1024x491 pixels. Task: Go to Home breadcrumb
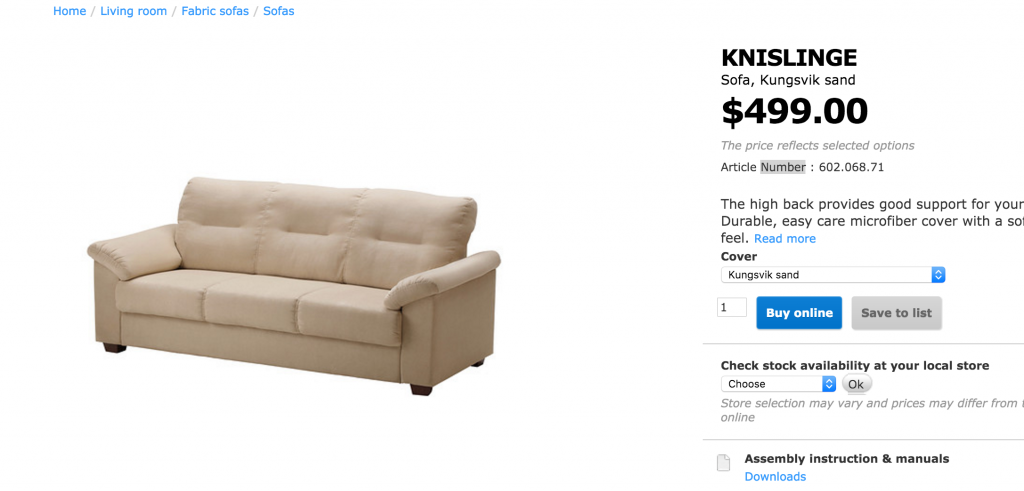pyautogui.click(x=69, y=11)
